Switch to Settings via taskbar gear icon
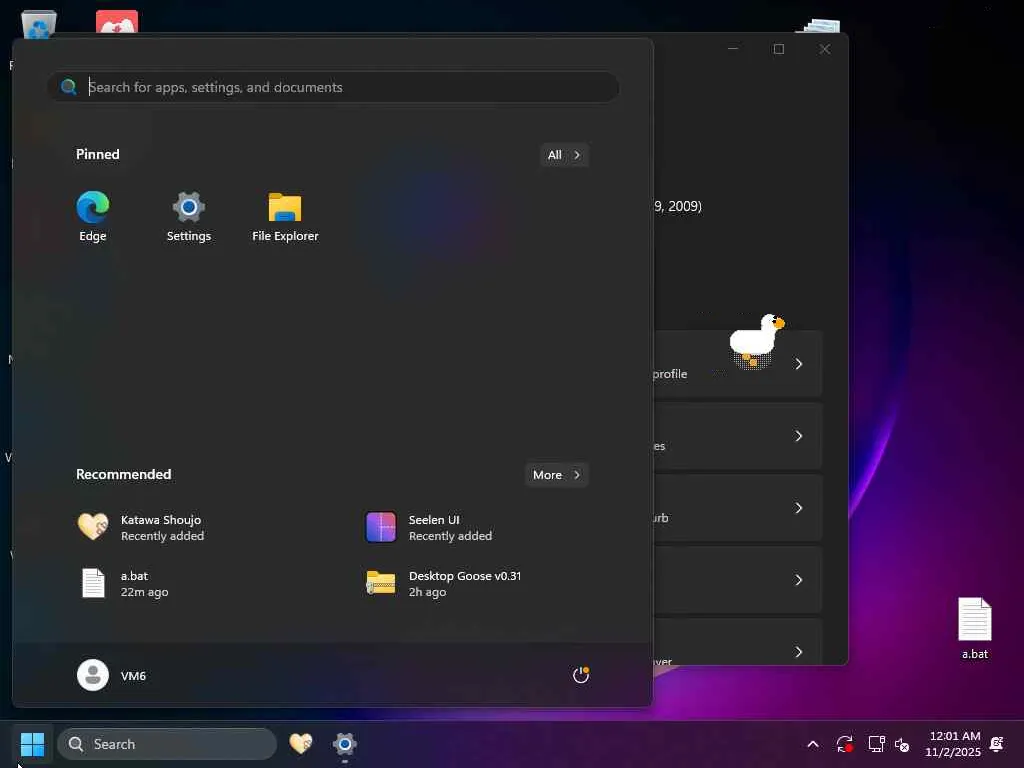The height and width of the screenshot is (768, 1024). coord(344,744)
